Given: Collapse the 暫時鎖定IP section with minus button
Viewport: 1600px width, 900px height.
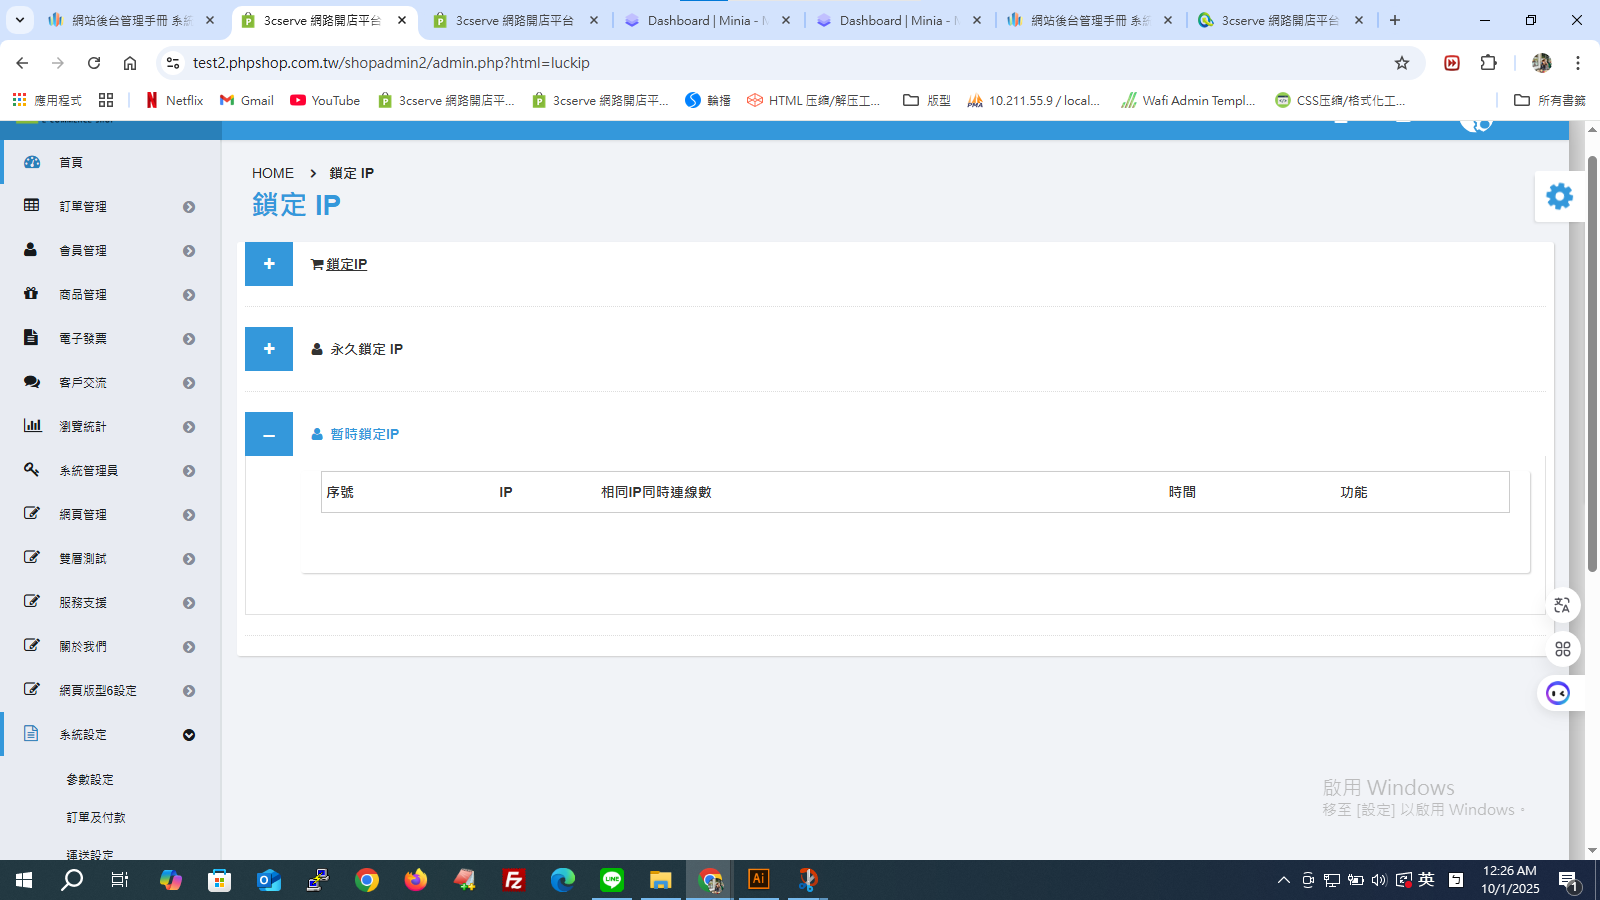Looking at the screenshot, I should click(269, 434).
